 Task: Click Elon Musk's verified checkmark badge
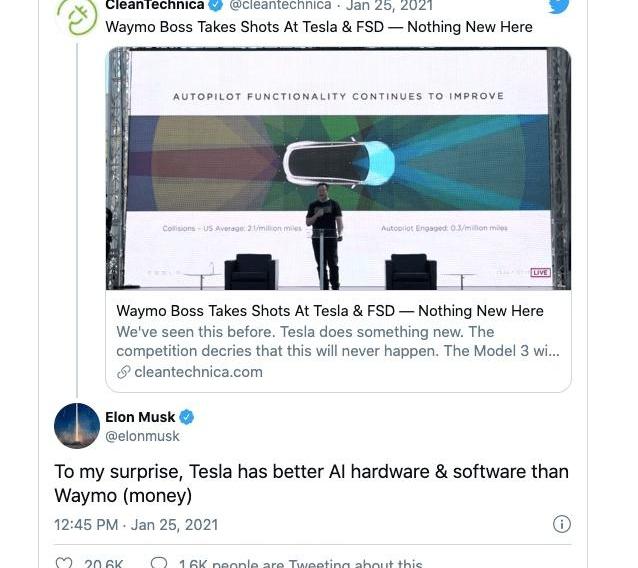[187, 417]
